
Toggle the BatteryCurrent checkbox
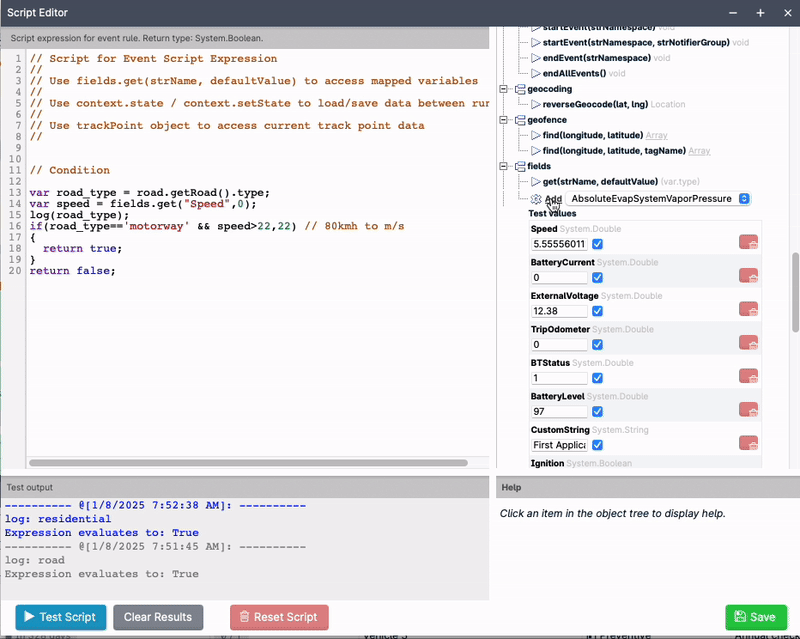click(x=597, y=278)
